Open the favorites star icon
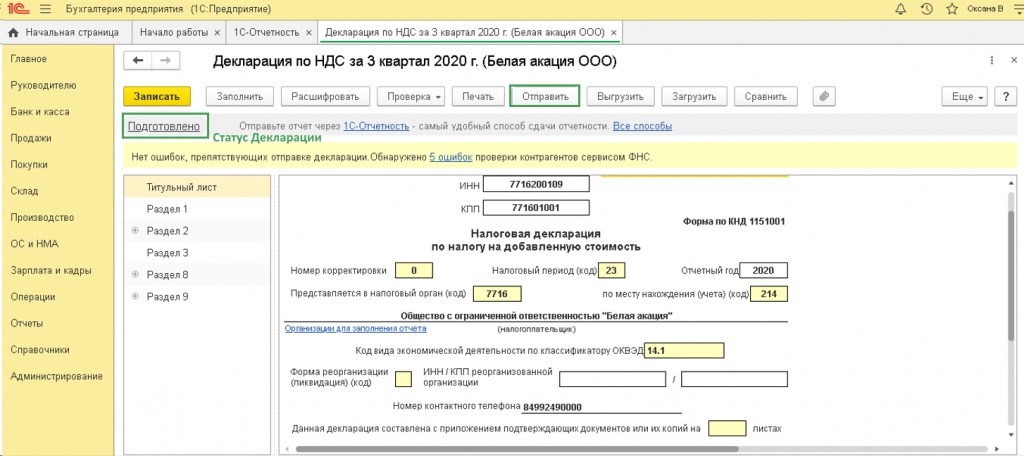Viewport: 1024px width, 456px height. point(952,9)
